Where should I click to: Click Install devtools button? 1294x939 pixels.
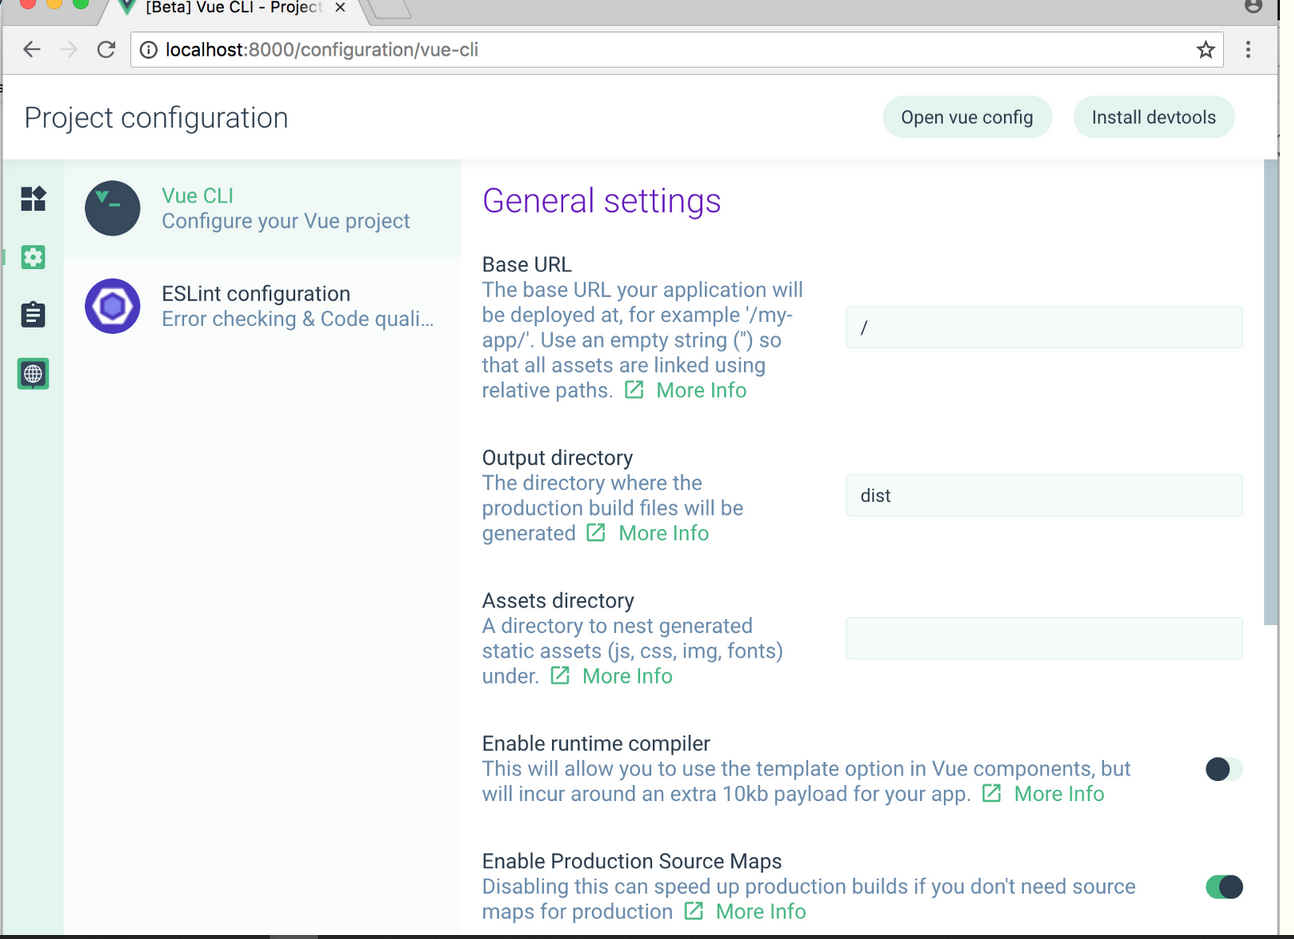[1154, 117]
